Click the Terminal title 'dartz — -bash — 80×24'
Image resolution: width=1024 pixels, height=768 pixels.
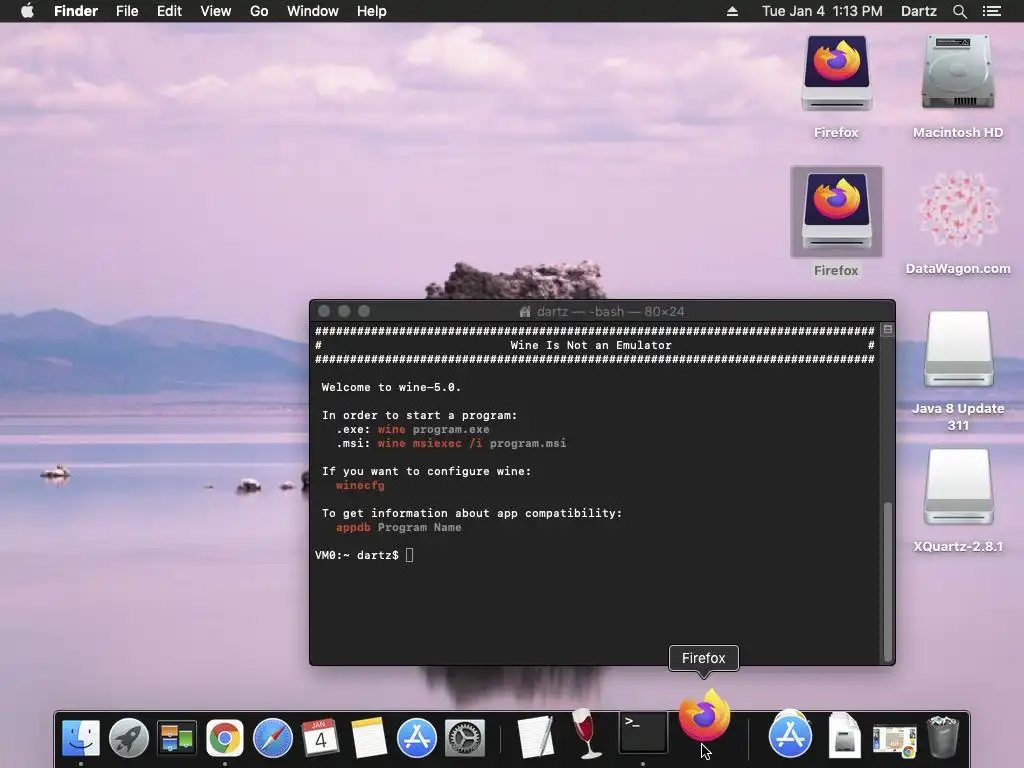(x=610, y=312)
